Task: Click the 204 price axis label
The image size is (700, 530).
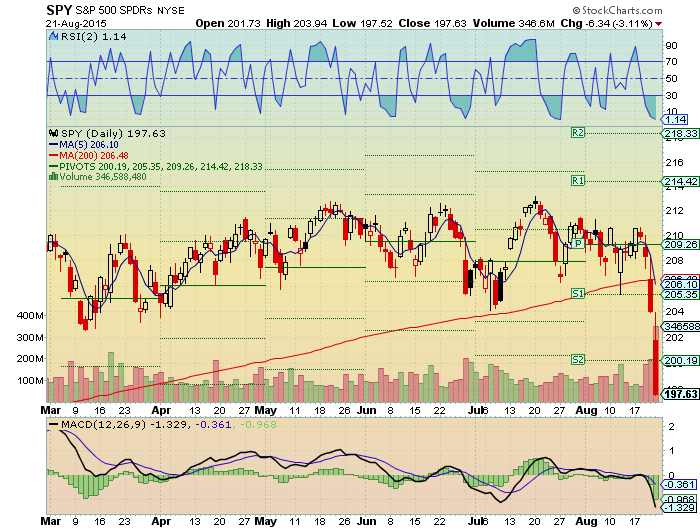Action: [674, 311]
